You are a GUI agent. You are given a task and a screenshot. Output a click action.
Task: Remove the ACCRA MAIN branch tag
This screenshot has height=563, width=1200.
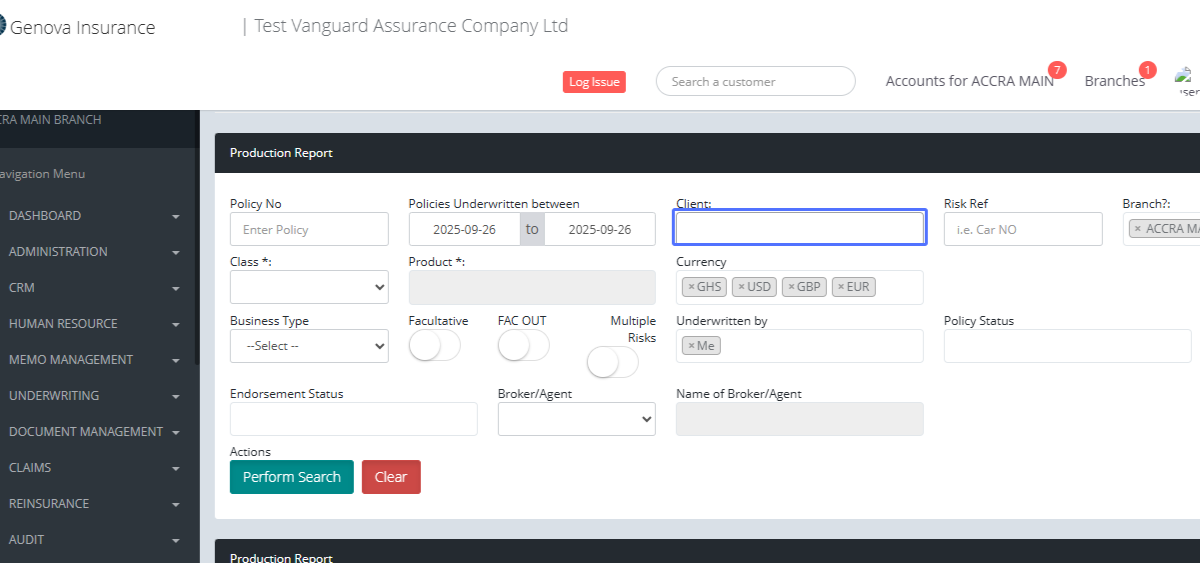1137,229
